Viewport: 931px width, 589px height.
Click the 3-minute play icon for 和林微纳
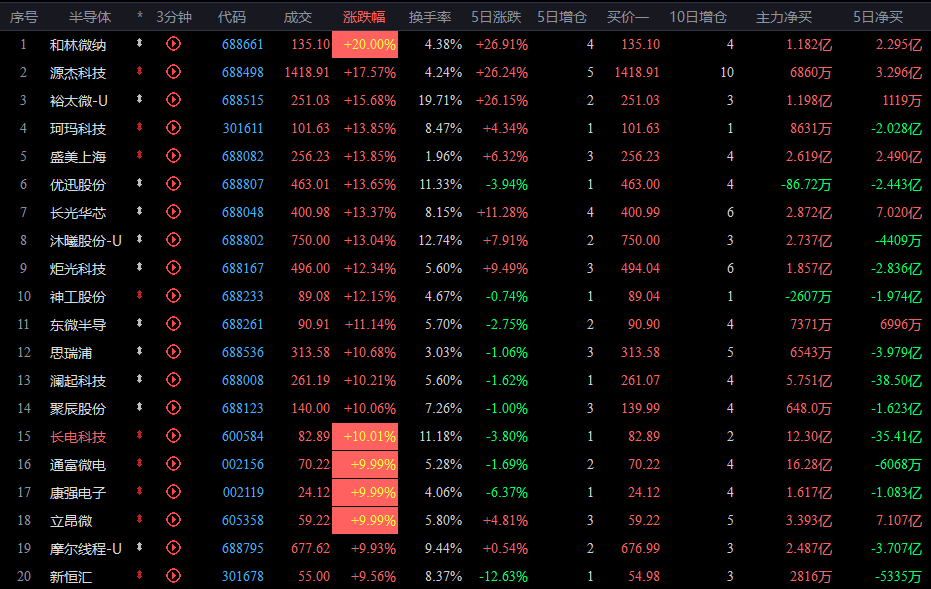(173, 44)
